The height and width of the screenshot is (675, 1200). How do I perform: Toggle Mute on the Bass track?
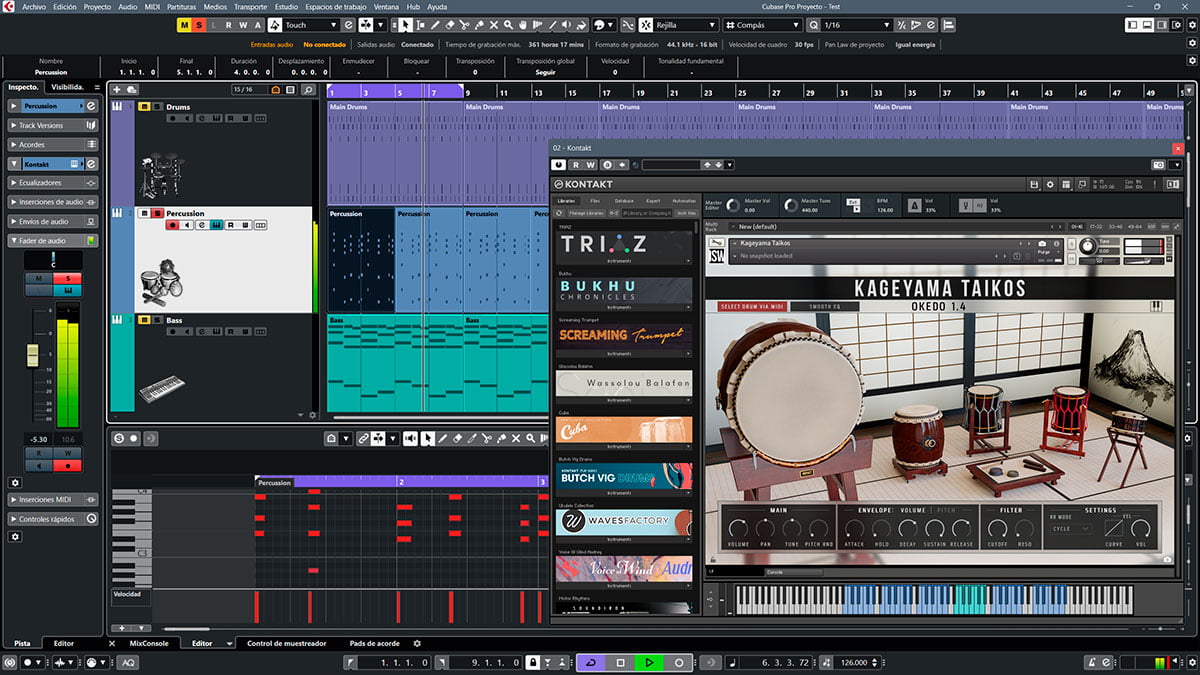coord(145,320)
